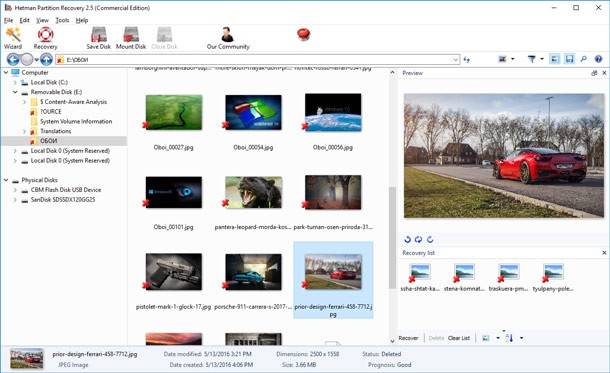
Task: Start the Recovery lifebuoy tool
Action: click(x=45, y=38)
